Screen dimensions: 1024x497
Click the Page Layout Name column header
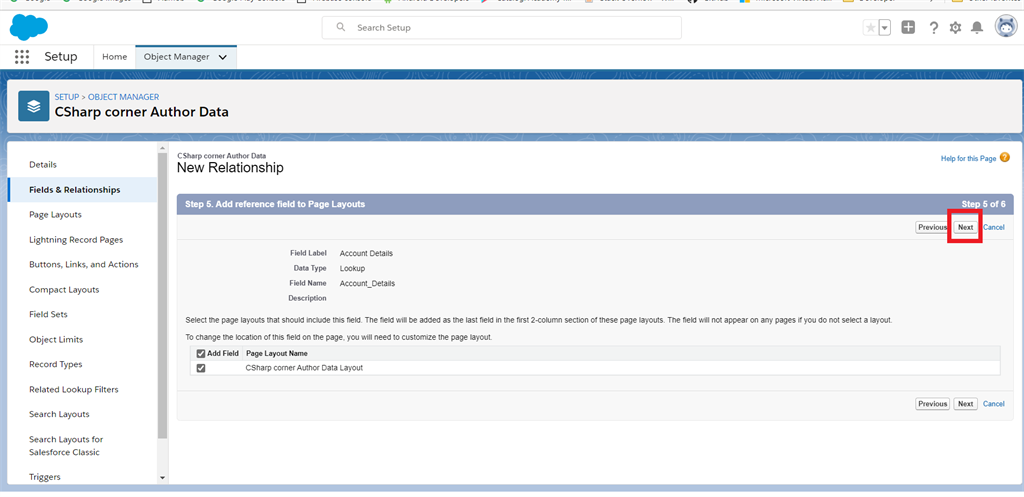tap(277, 353)
